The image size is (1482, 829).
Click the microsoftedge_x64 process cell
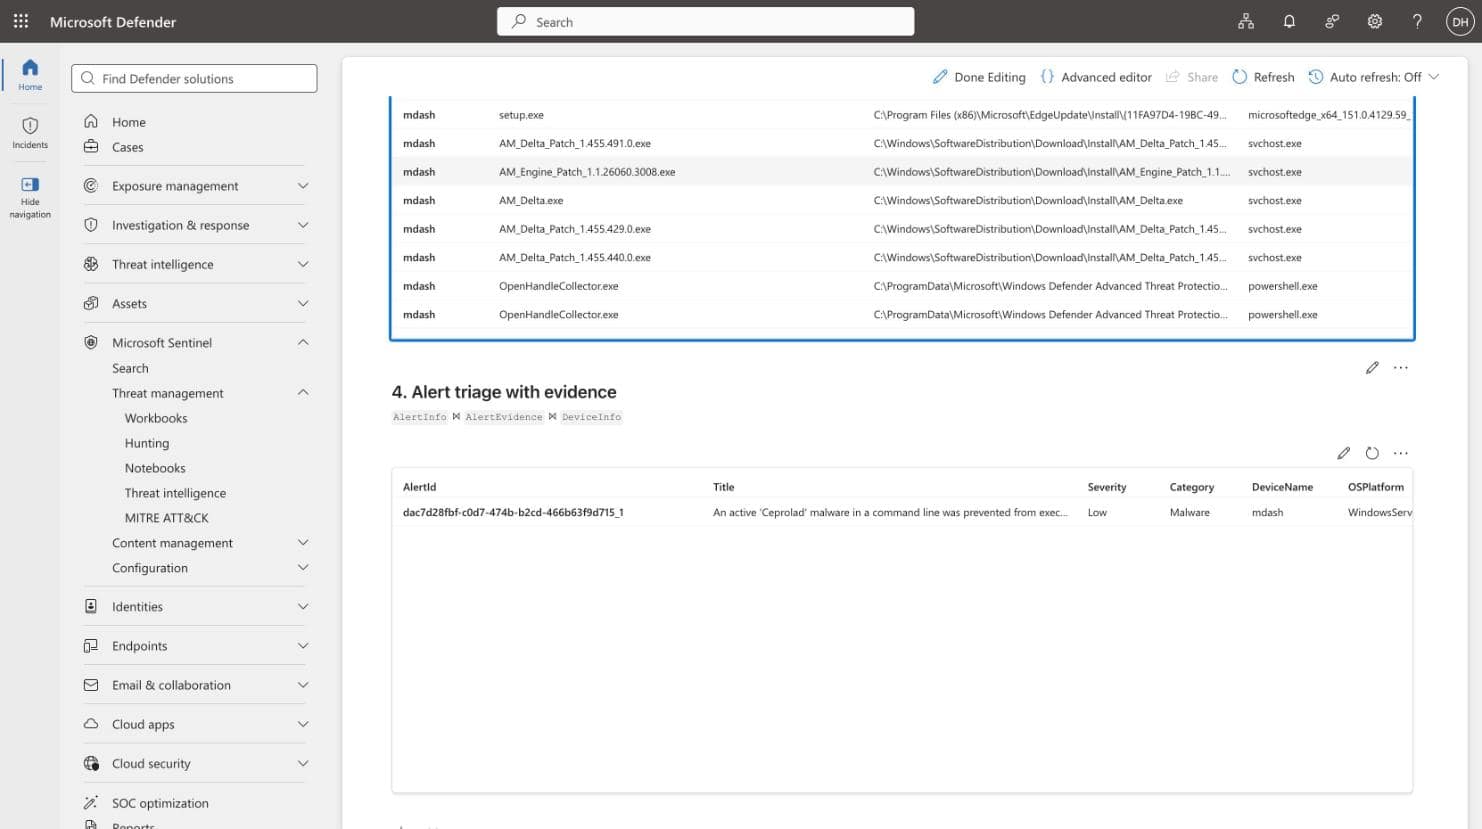(1329, 115)
